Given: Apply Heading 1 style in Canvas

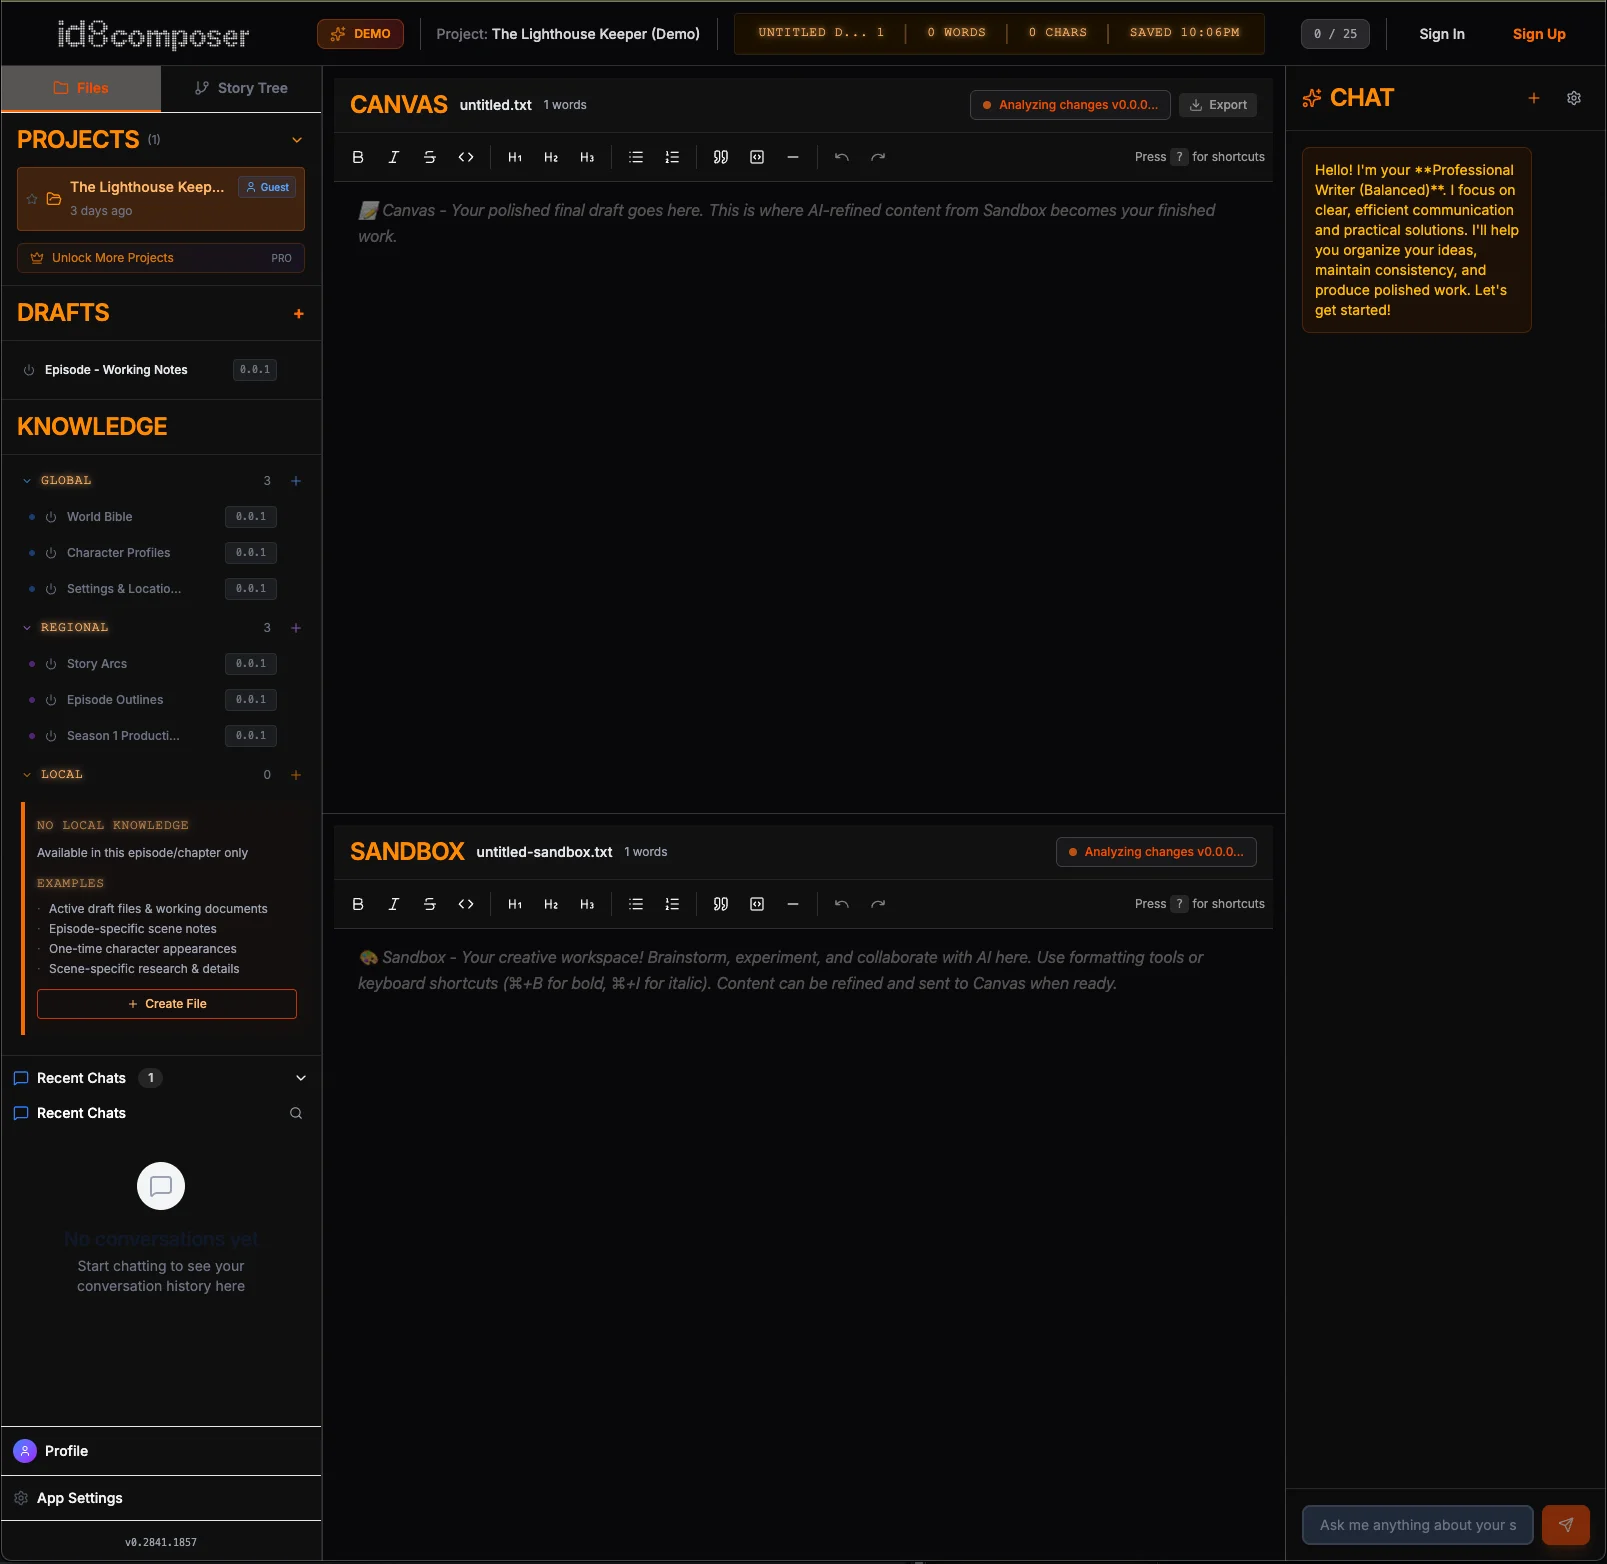Looking at the screenshot, I should (514, 157).
